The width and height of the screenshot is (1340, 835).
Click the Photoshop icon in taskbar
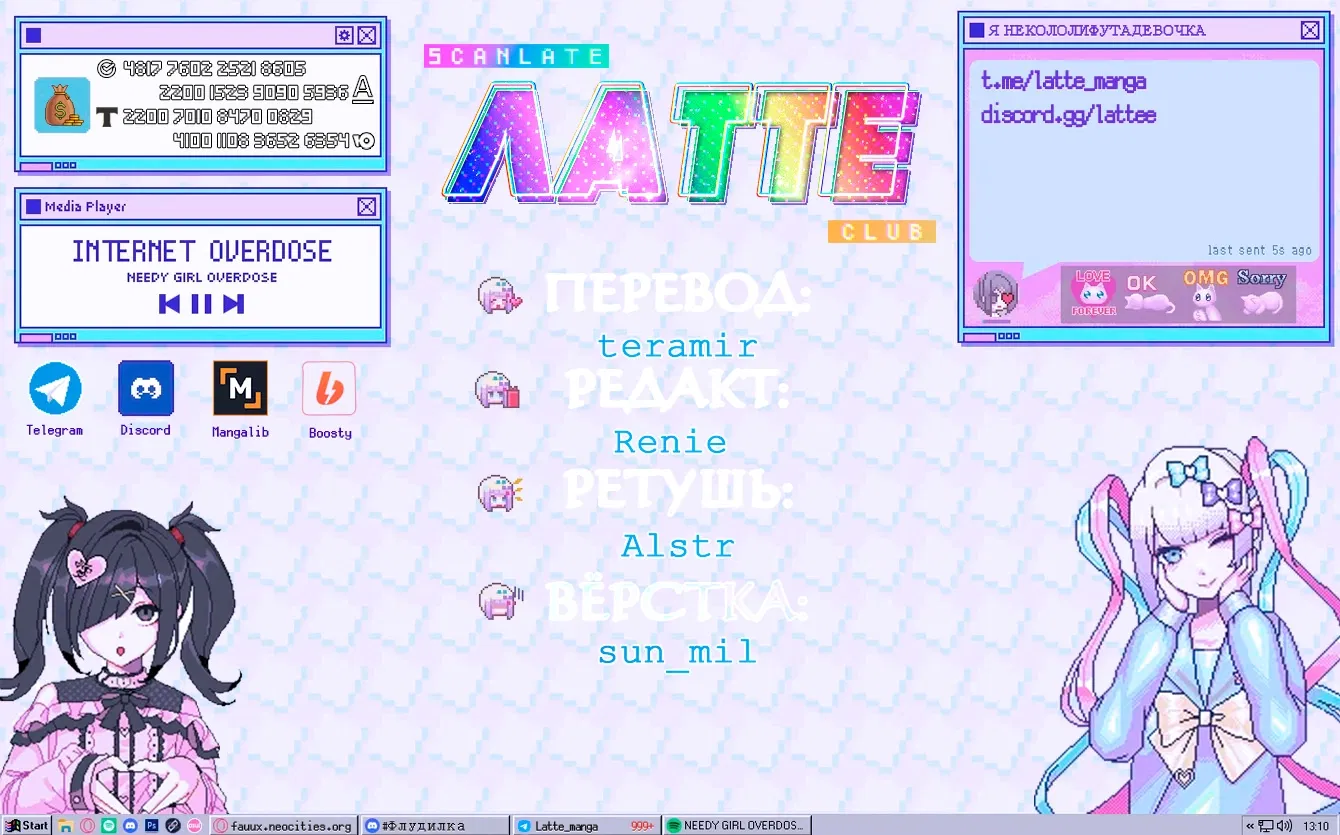[x=152, y=826]
